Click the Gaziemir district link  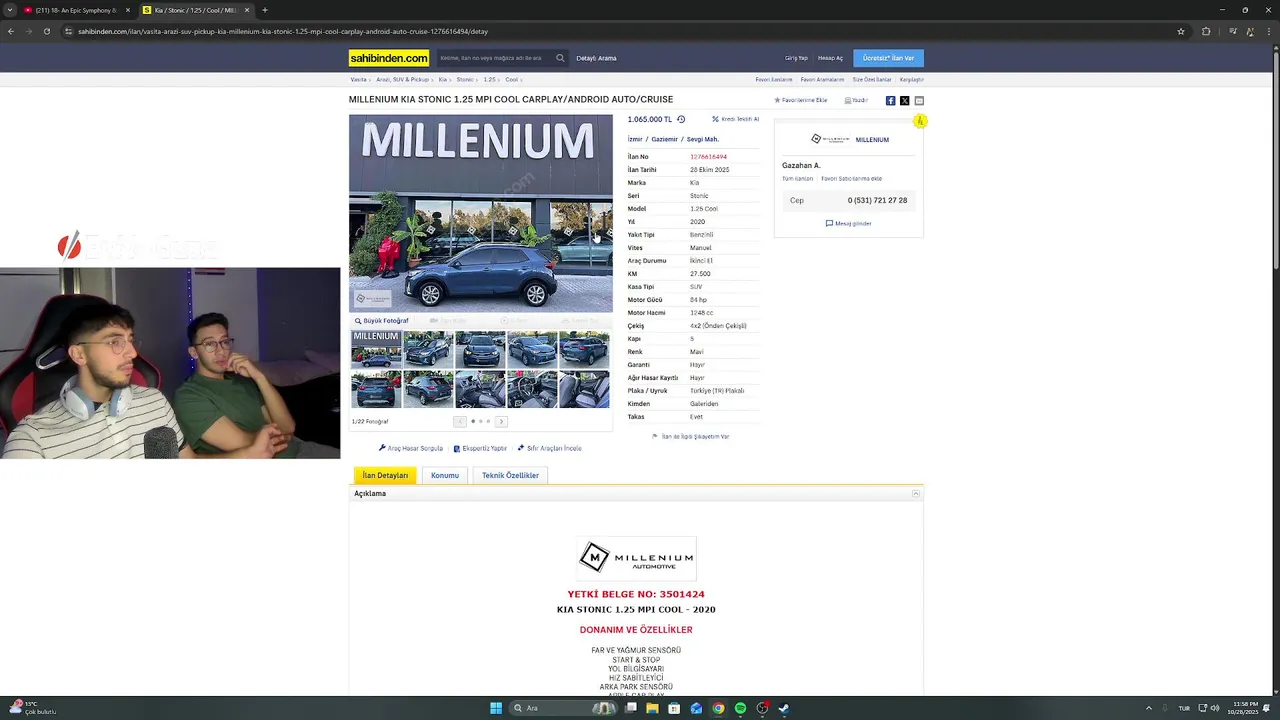[x=664, y=139]
